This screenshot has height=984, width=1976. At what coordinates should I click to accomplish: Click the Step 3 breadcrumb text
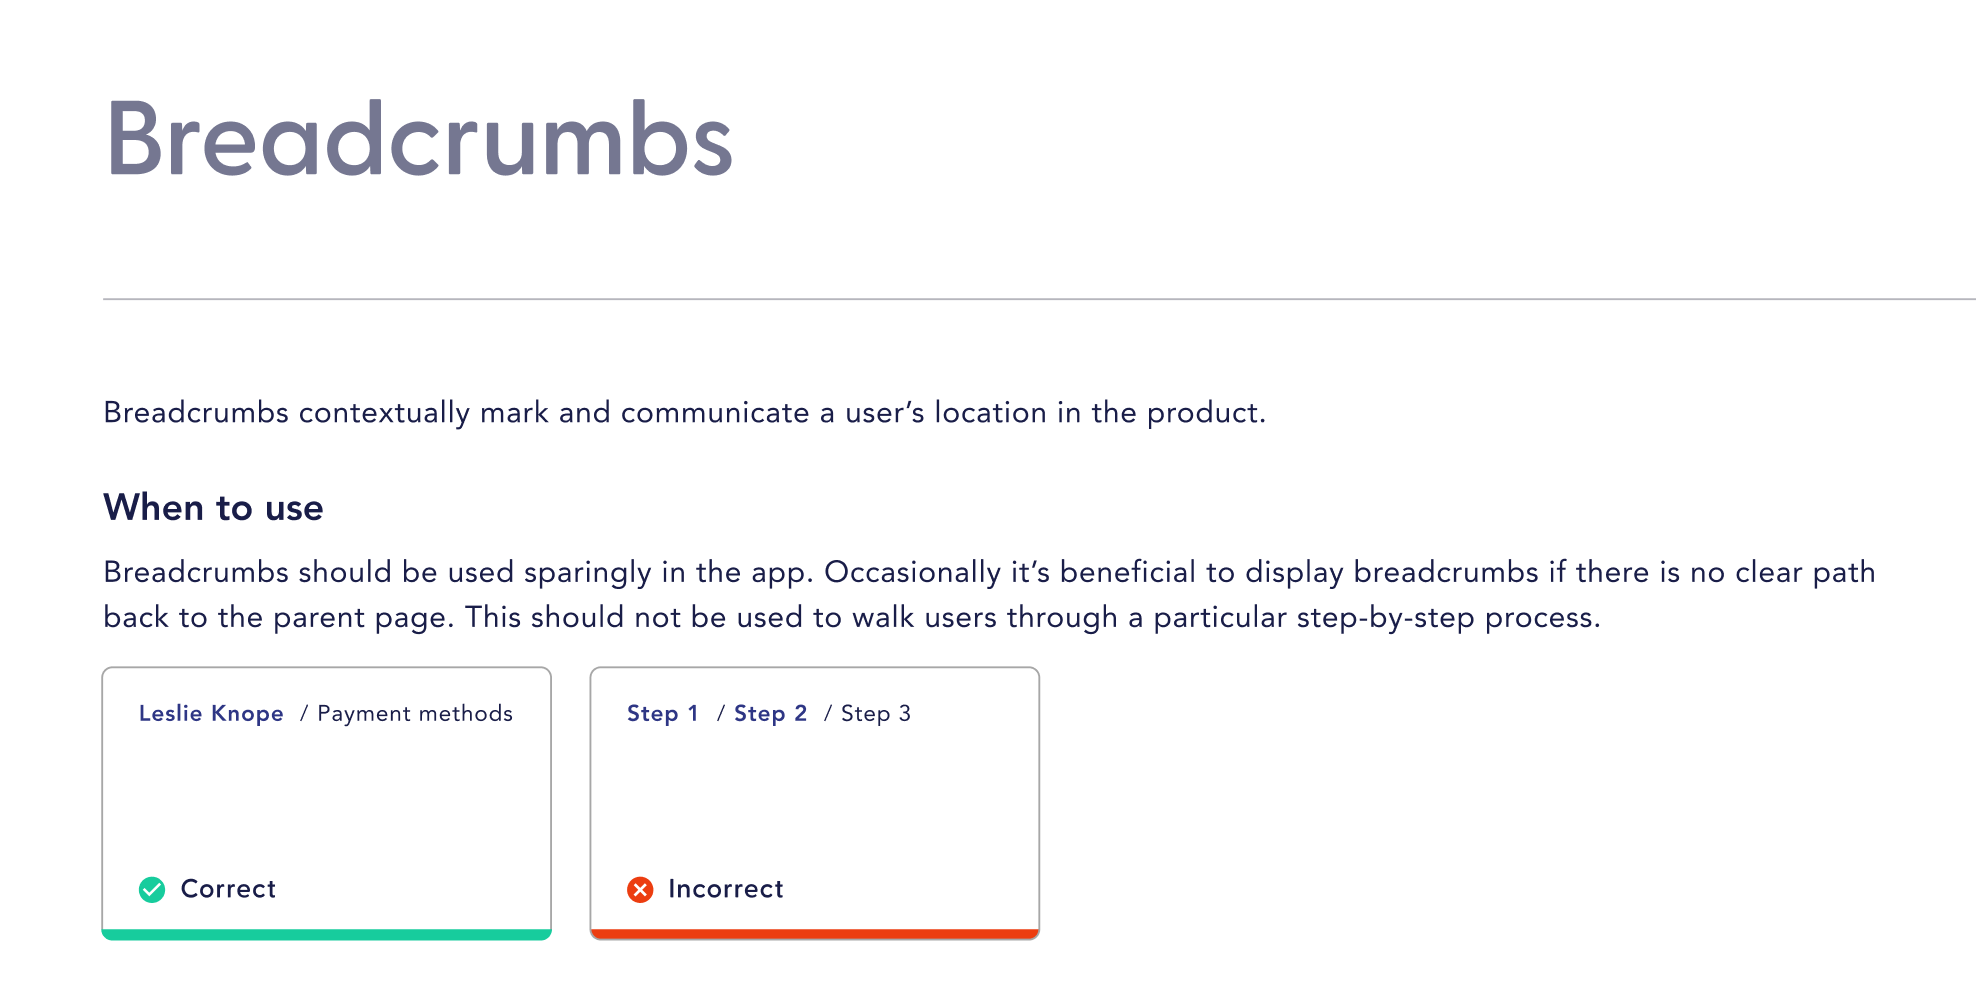876,713
